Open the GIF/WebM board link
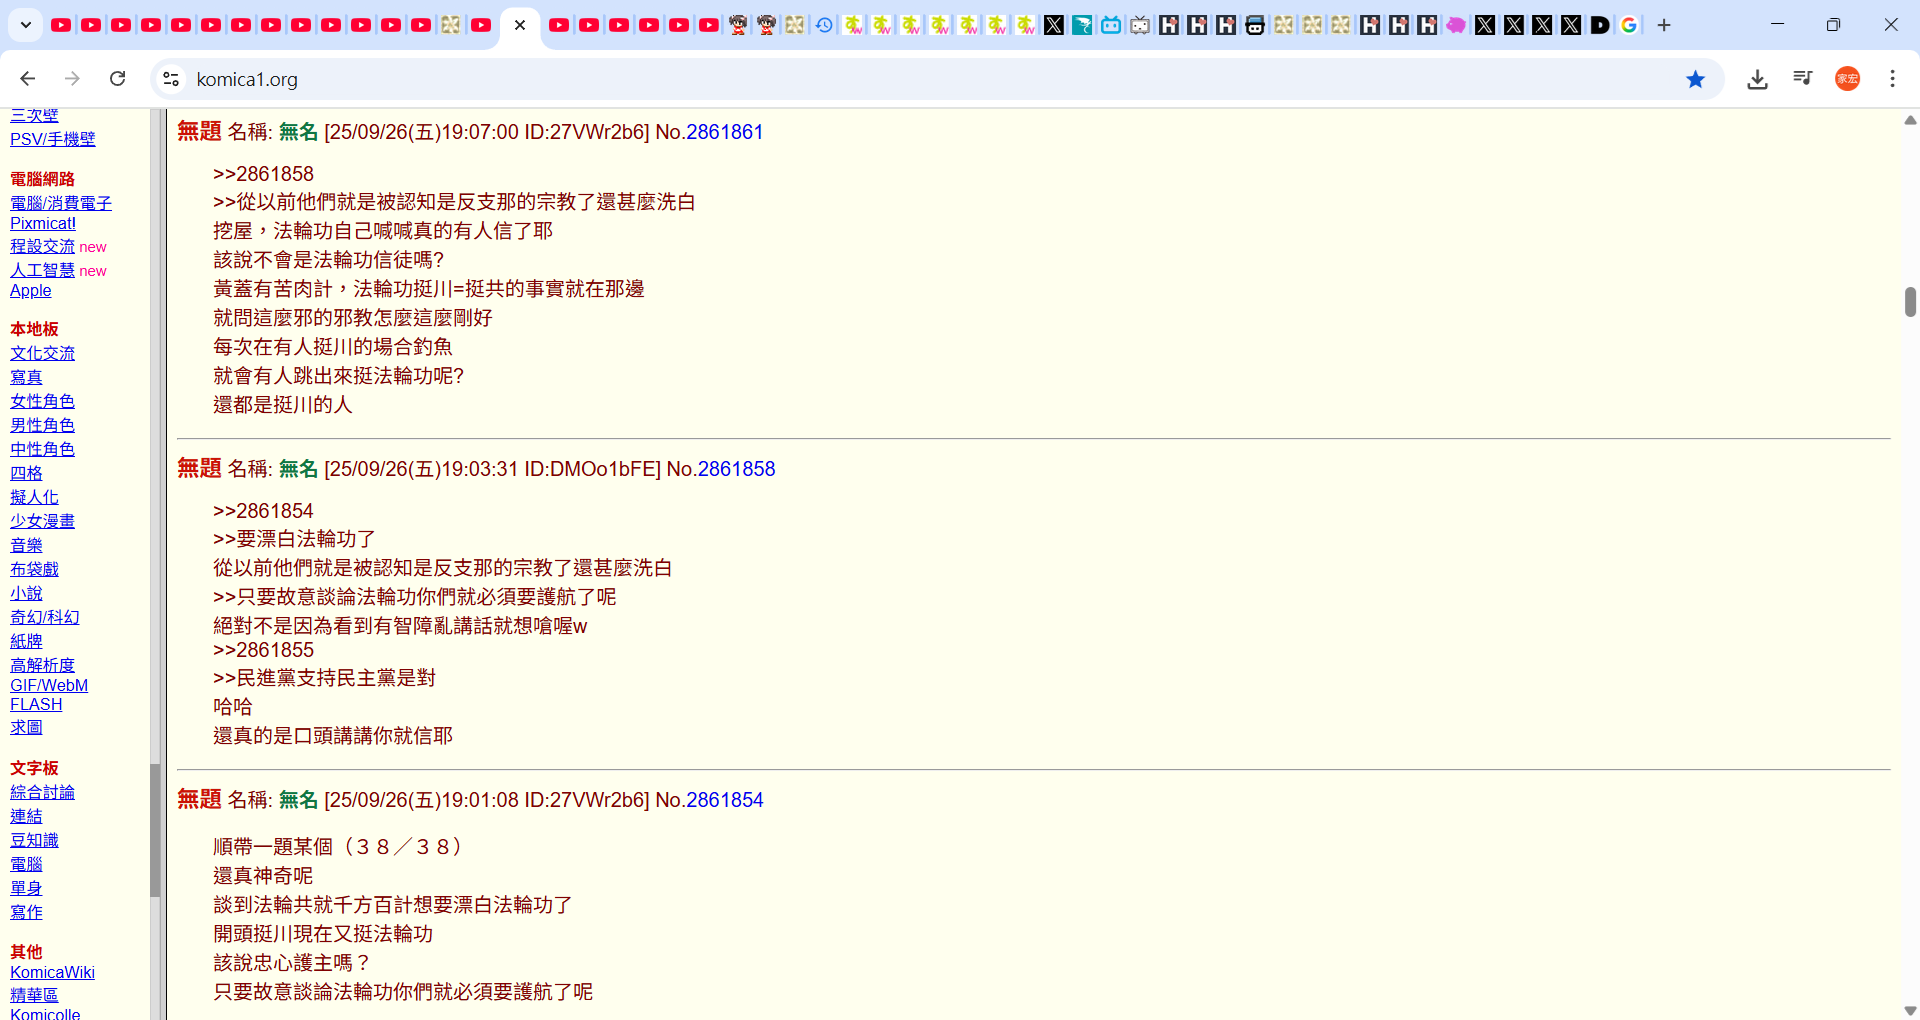This screenshot has width=1920, height=1020. click(49, 685)
